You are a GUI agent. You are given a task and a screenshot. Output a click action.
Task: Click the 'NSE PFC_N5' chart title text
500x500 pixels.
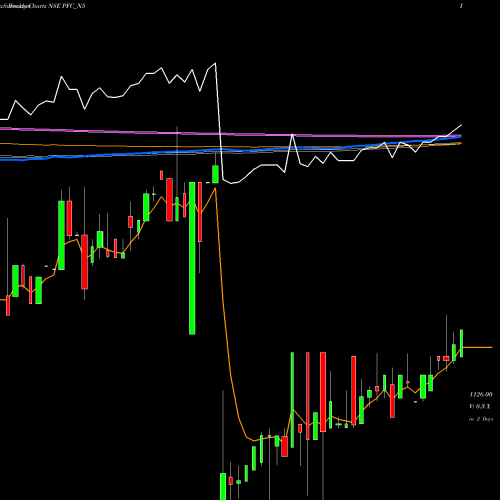67,6
